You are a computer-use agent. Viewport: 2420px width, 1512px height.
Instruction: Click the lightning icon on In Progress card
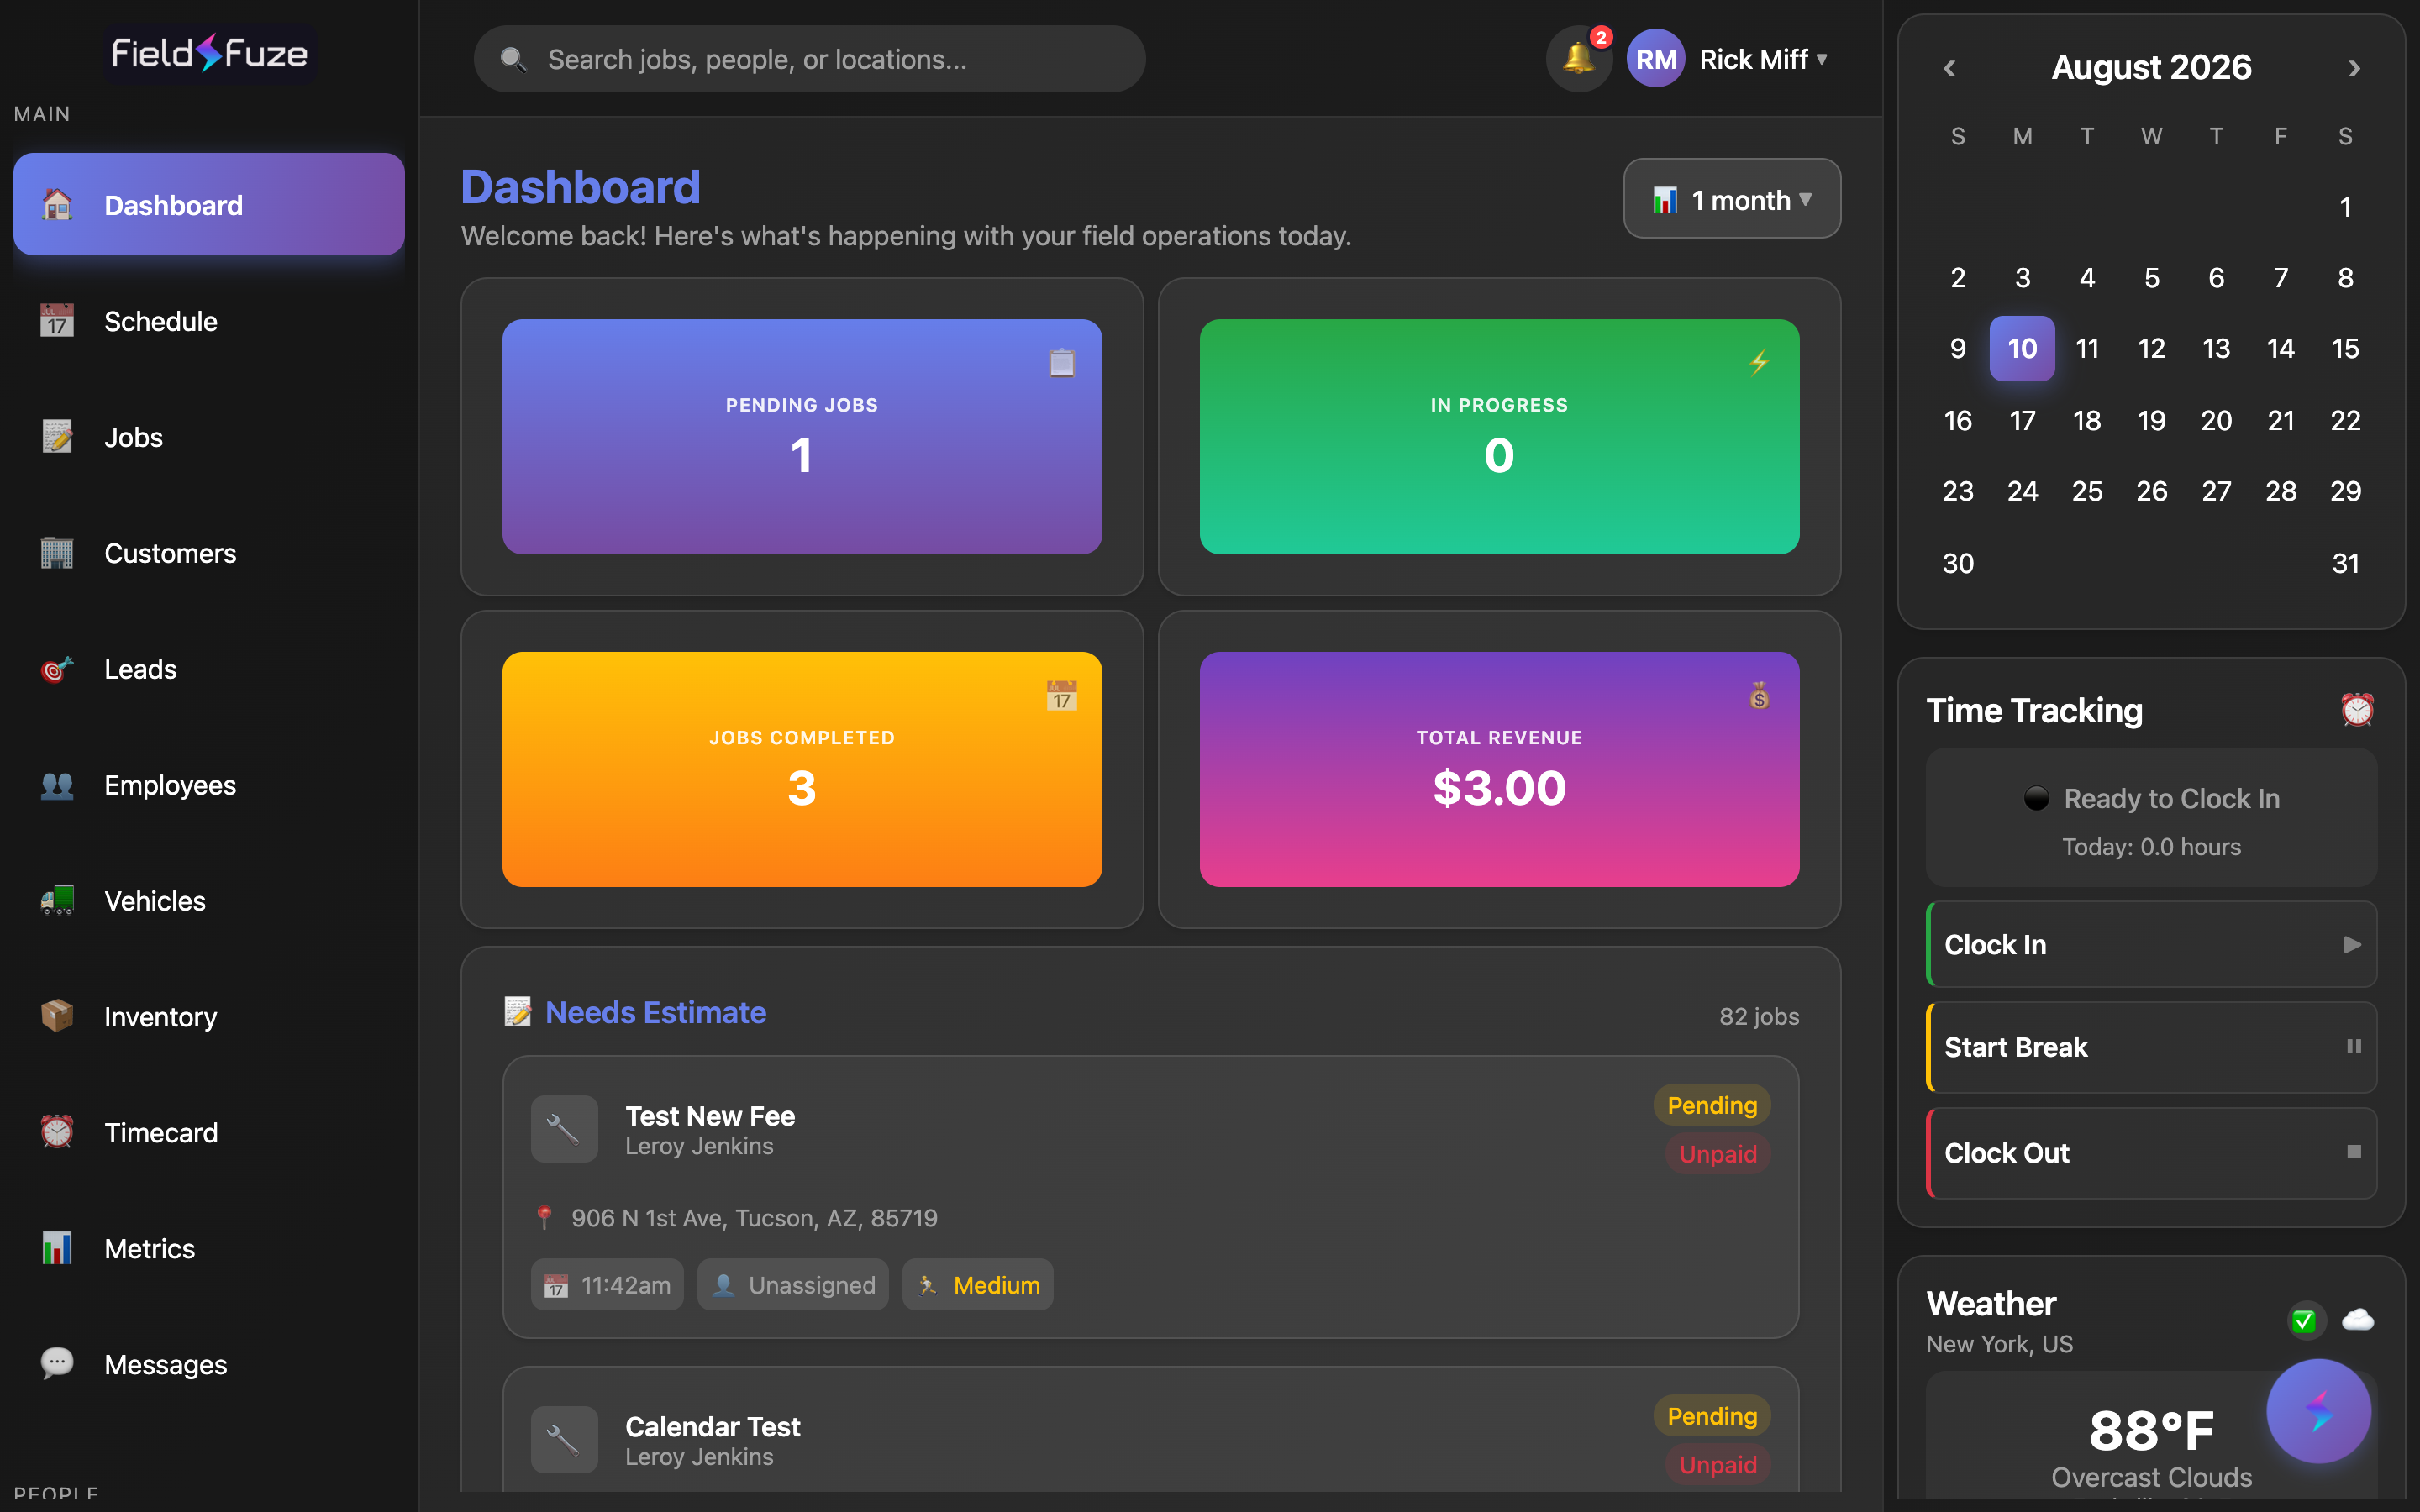coord(1760,362)
